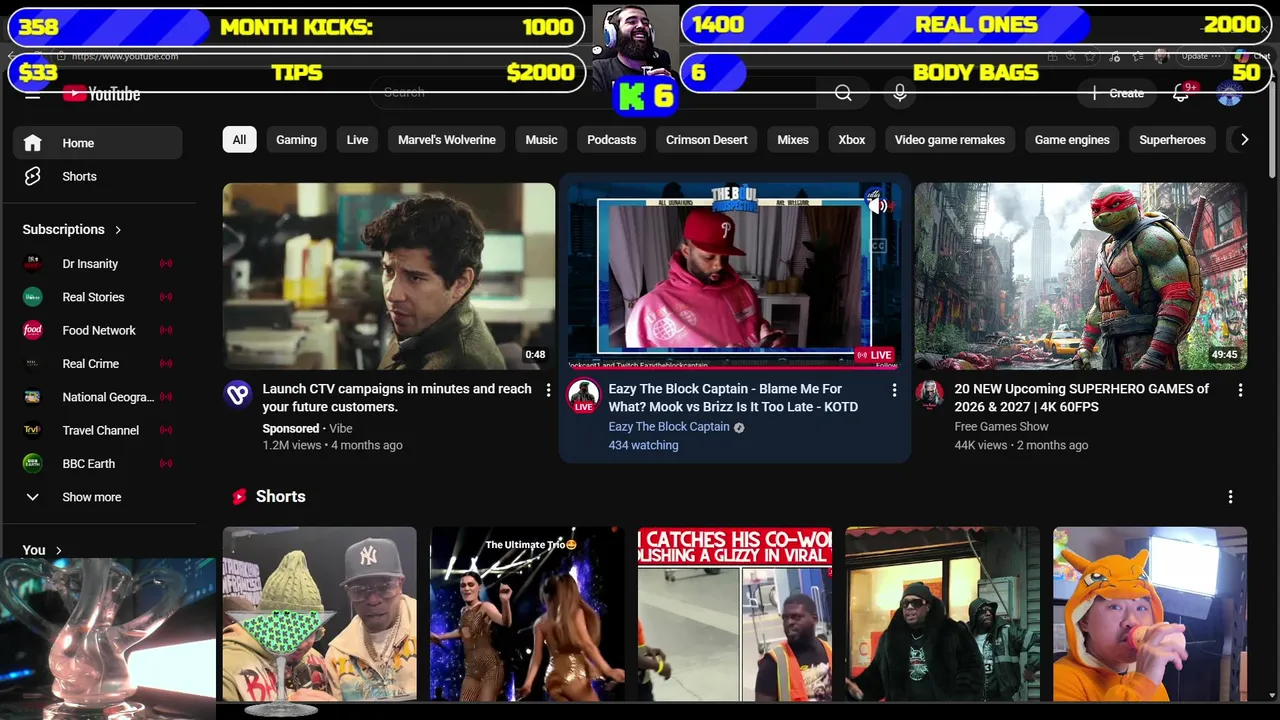Open the National Geographic channel avatar
Image resolution: width=1280 pixels, height=720 pixels.
33,397
